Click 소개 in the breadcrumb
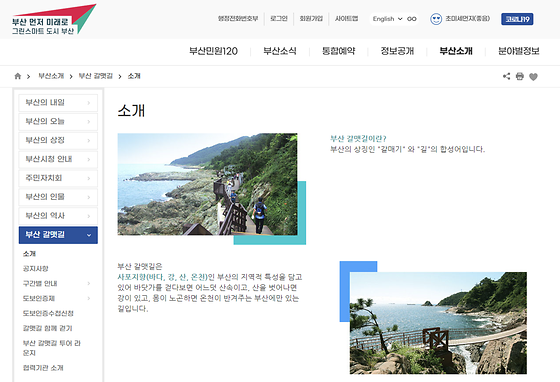Screen dimensions: 560x382 pyautogui.click(x=134, y=76)
